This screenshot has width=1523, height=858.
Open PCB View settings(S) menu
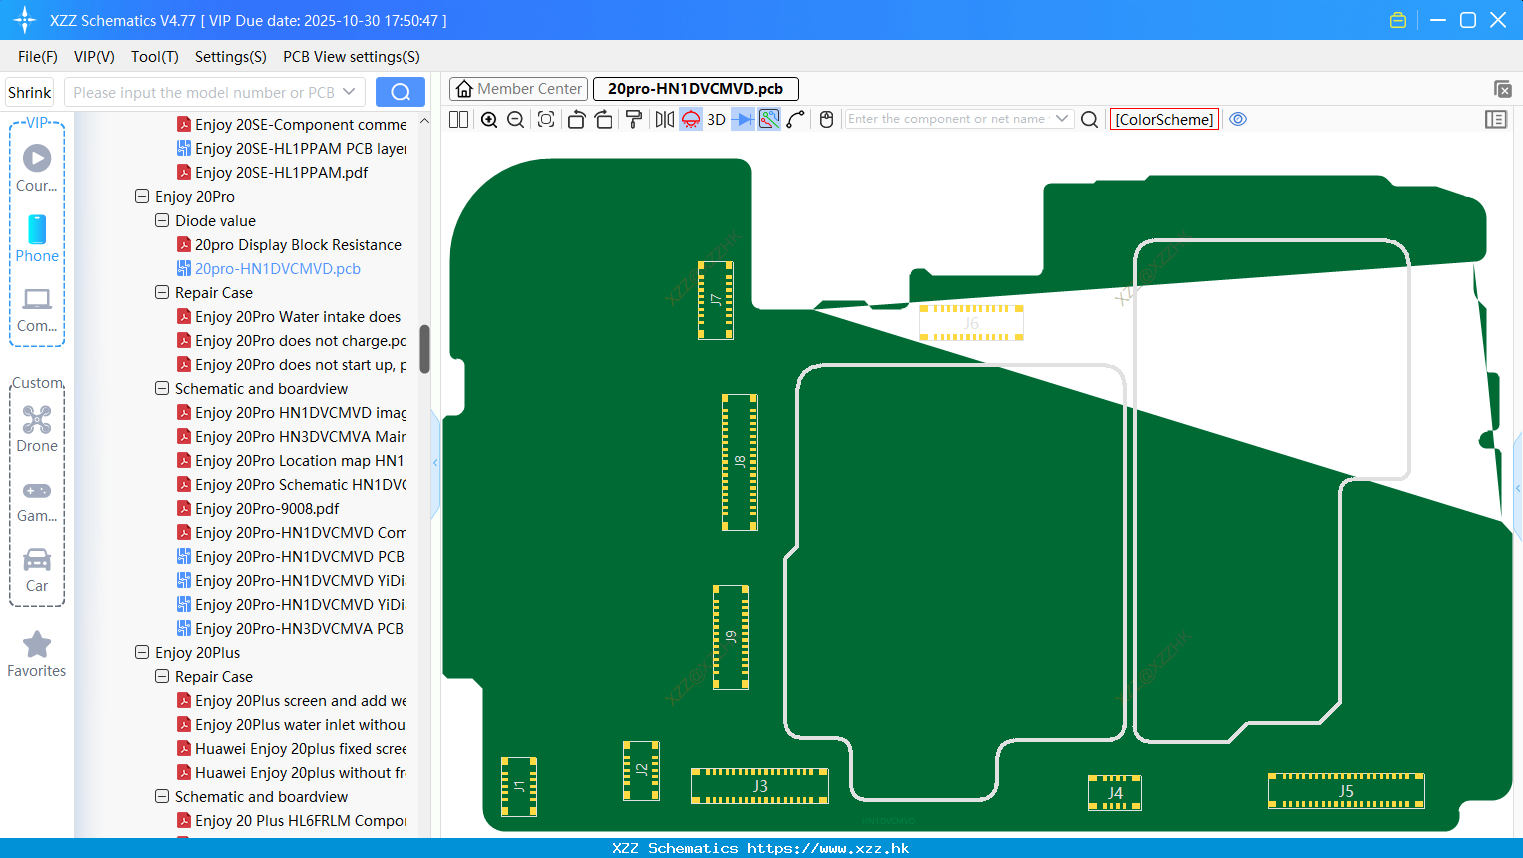click(351, 57)
